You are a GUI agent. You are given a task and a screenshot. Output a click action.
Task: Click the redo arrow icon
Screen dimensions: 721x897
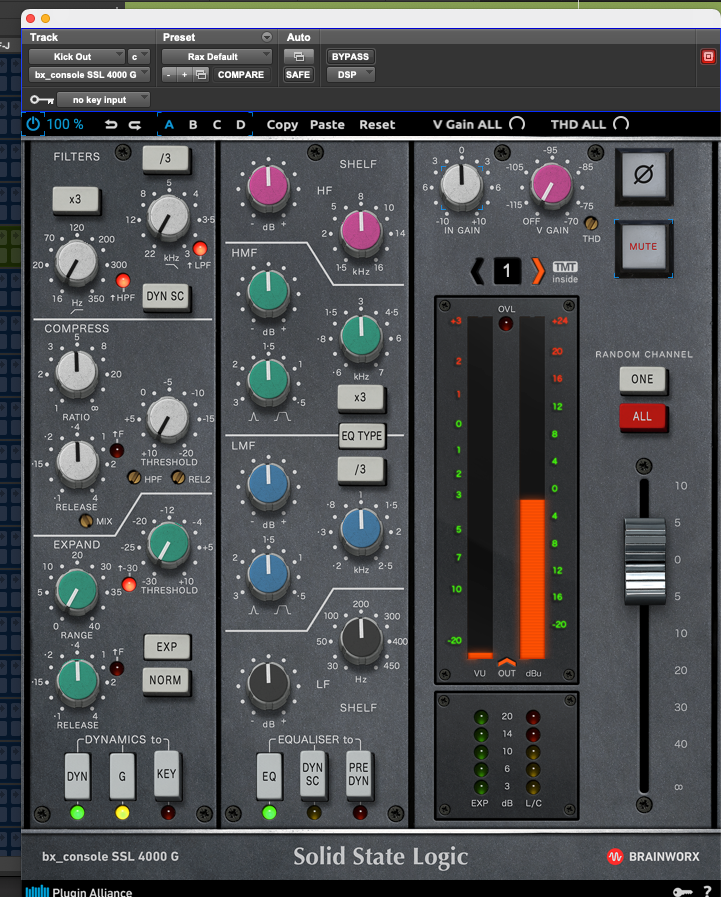(x=134, y=125)
